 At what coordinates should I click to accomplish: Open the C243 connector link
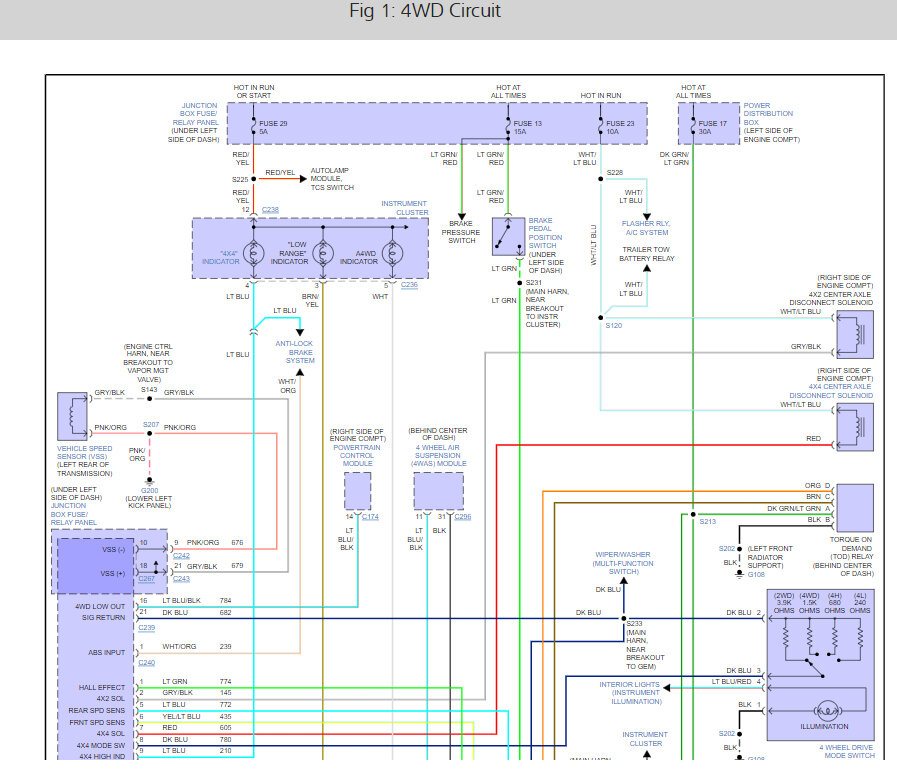181,579
